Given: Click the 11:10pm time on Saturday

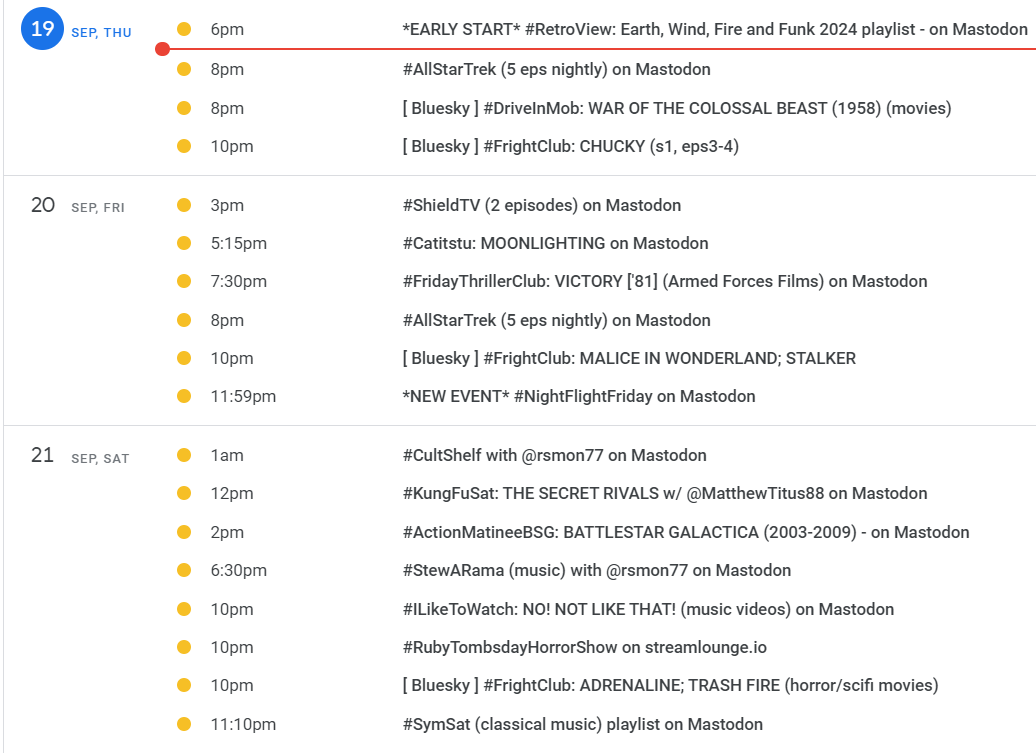Looking at the screenshot, I should (243, 725).
